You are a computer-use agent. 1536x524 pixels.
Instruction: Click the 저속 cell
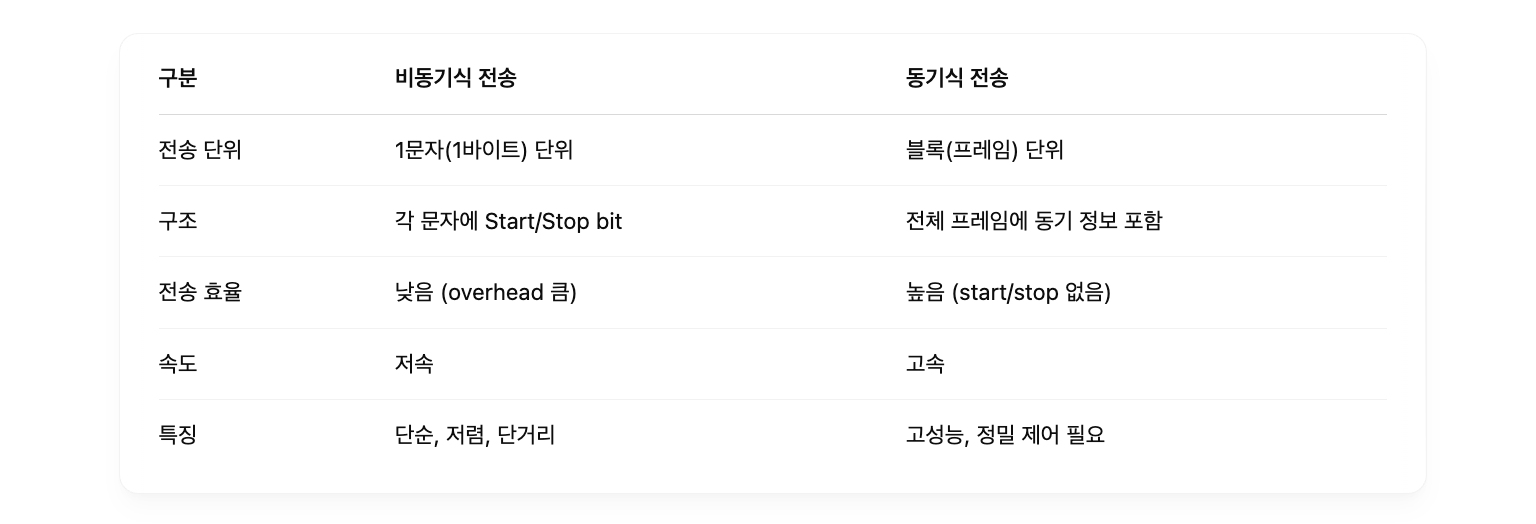coord(414,364)
